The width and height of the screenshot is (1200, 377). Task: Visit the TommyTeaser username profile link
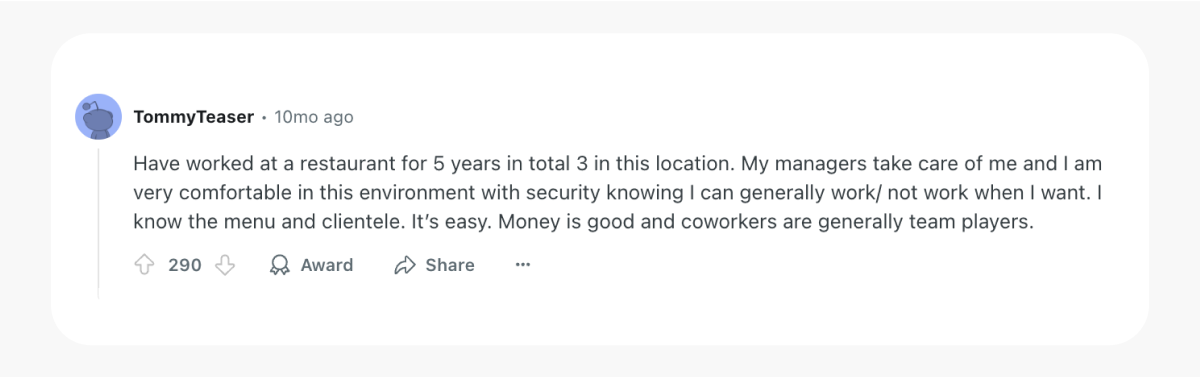point(193,117)
